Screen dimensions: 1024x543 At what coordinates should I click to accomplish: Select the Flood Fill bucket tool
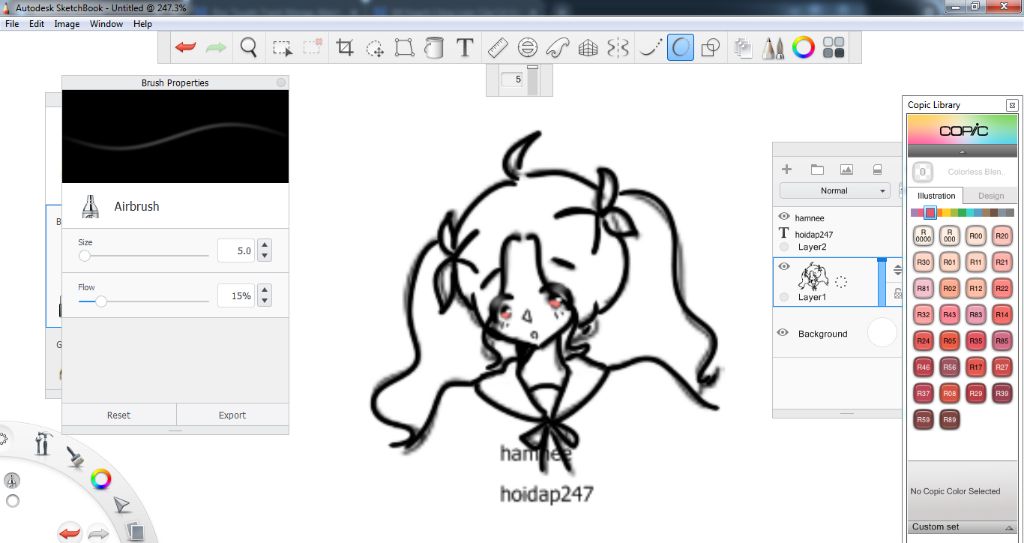pyautogui.click(x=434, y=48)
